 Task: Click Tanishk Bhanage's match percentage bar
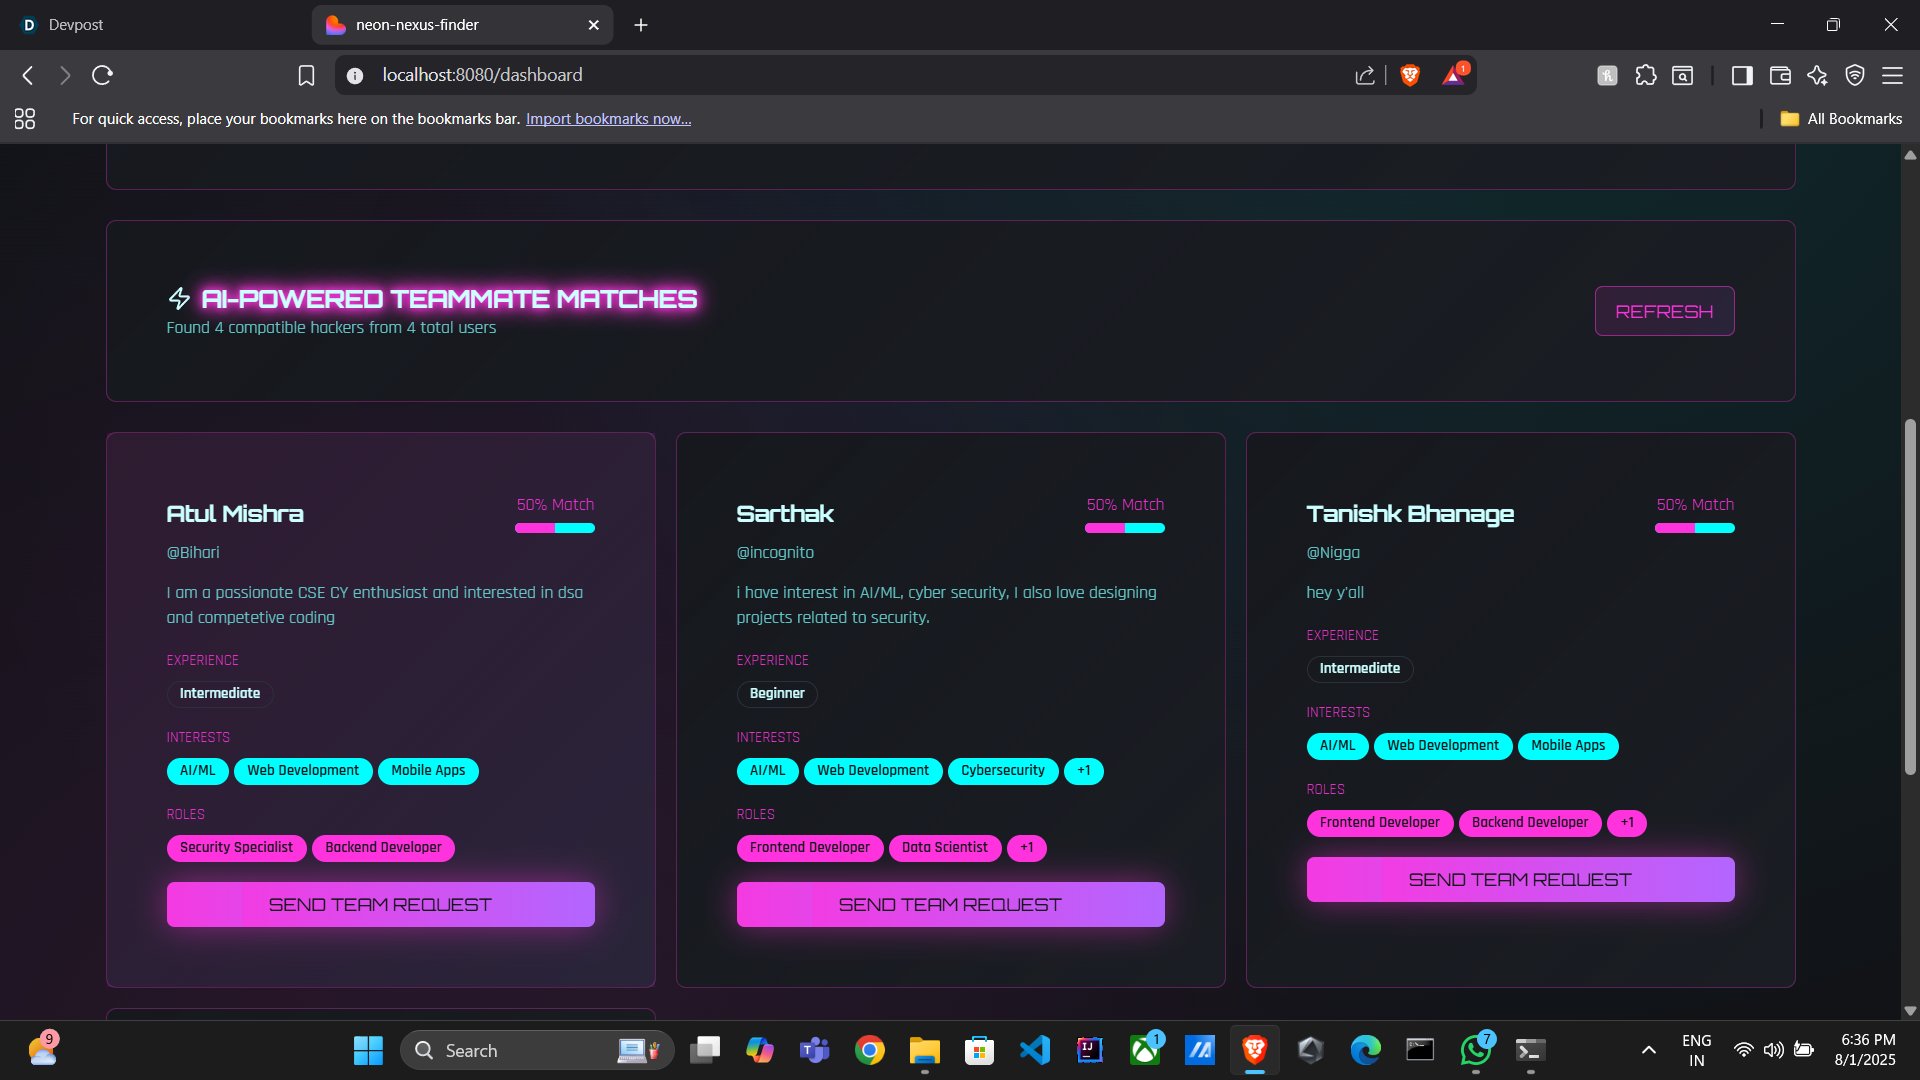pos(1694,528)
